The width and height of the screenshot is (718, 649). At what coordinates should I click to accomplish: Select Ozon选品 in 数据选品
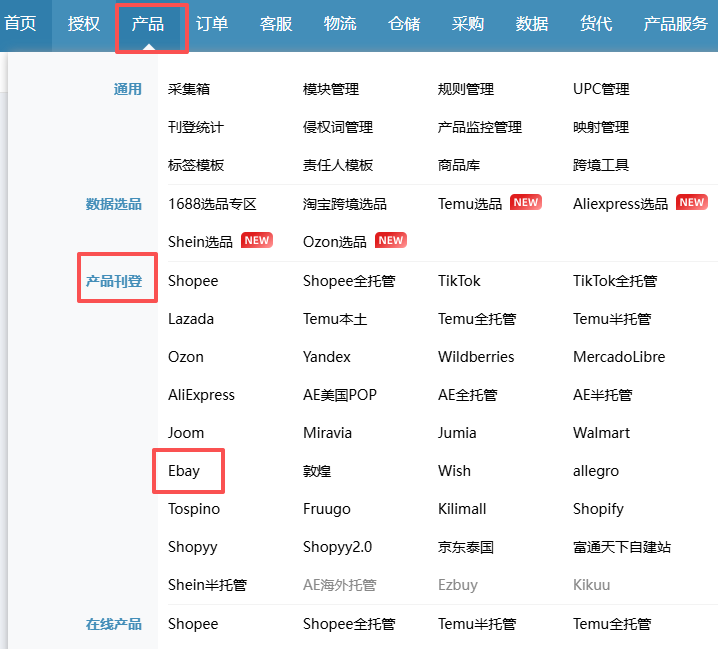tap(335, 241)
